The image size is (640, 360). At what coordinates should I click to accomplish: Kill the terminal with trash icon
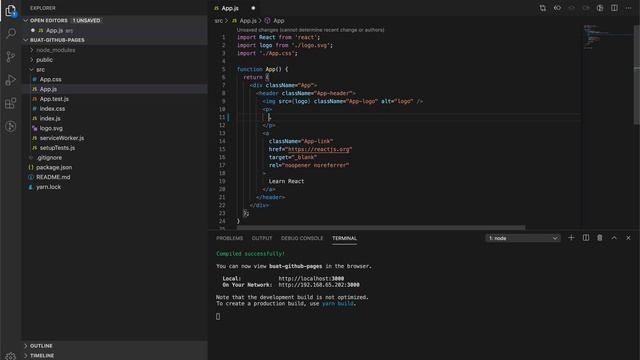coord(600,238)
